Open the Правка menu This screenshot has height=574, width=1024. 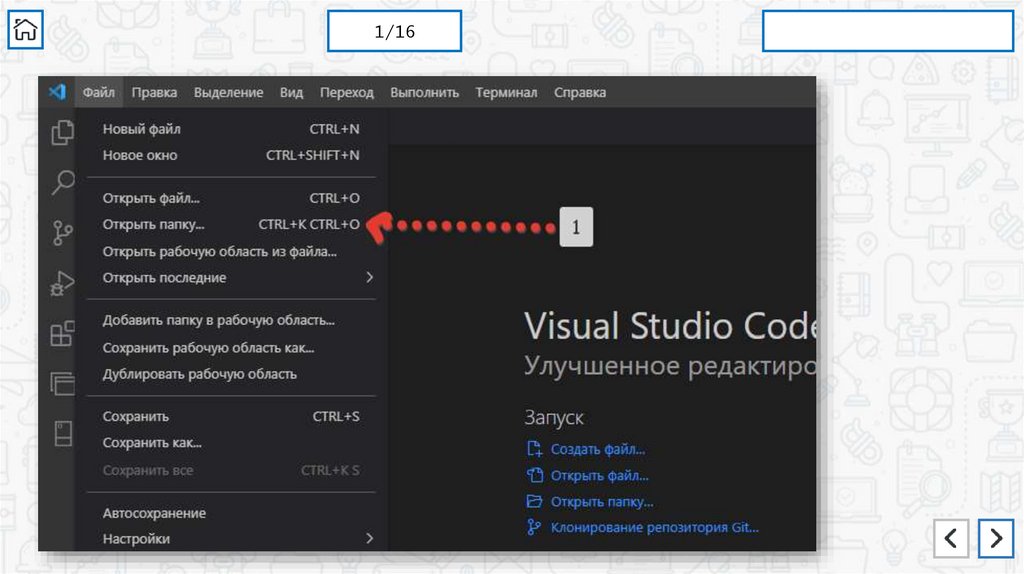154,92
